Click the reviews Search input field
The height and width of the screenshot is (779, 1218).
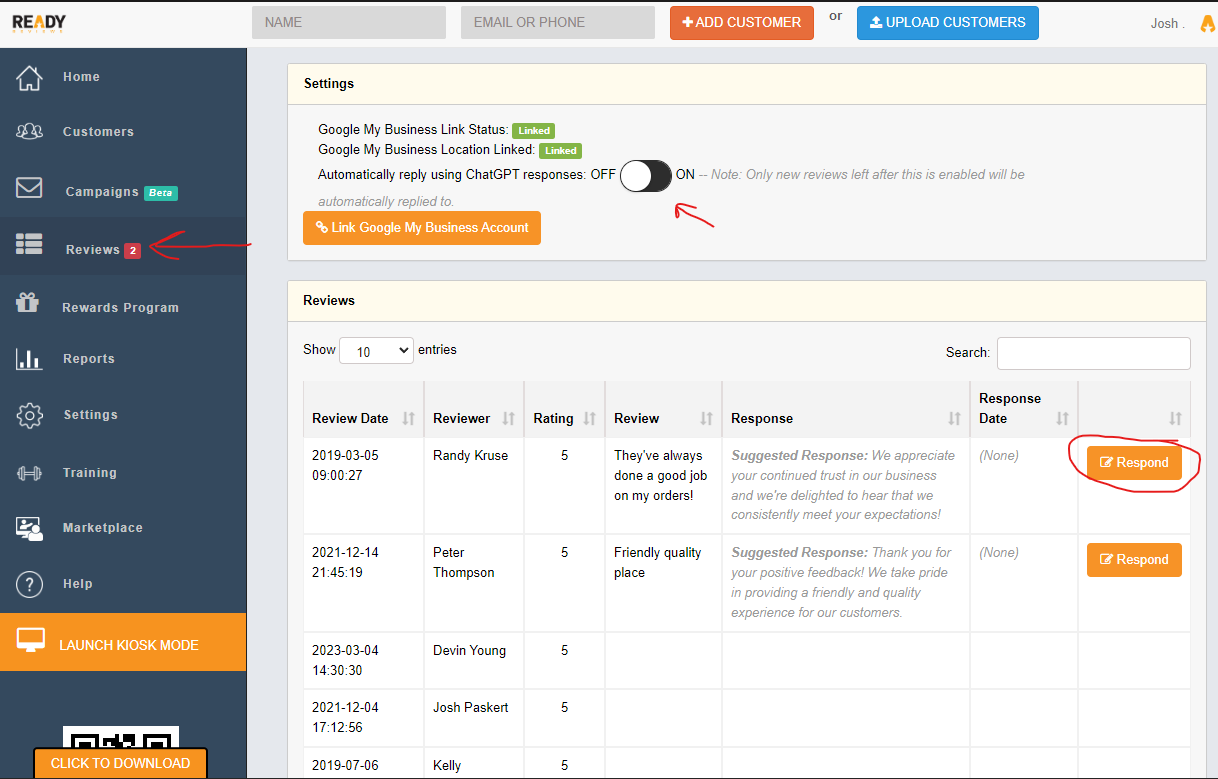coord(1093,353)
